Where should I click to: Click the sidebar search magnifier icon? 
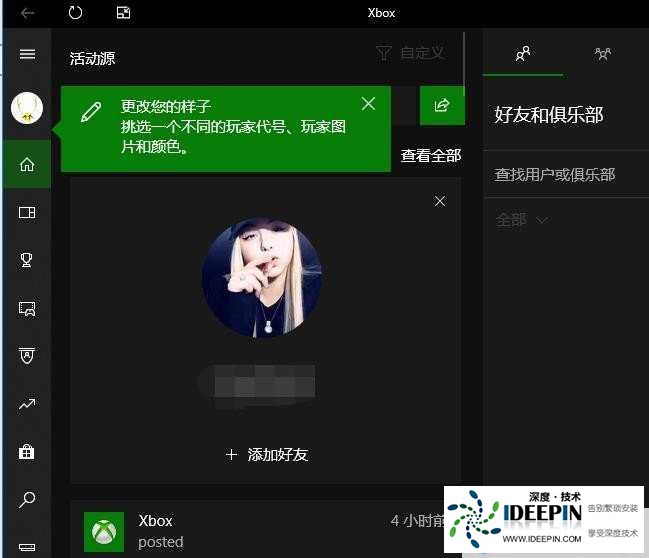pyautogui.click(x=27, y=500)
